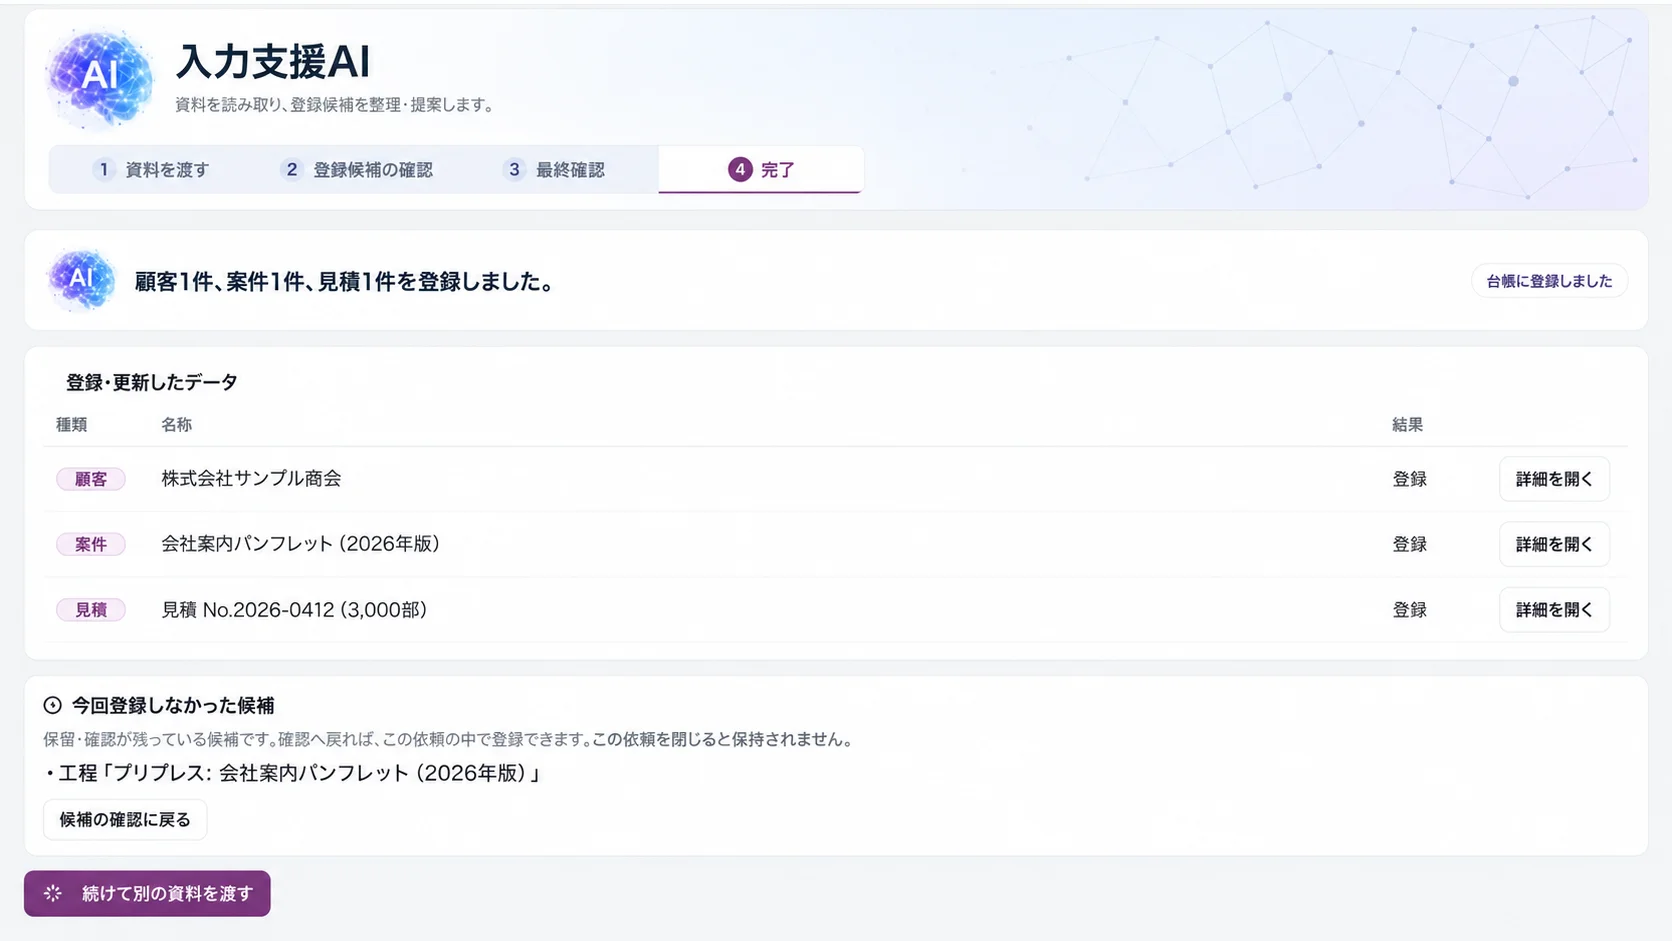Click the 今回登録しなかった候補 heading
Viewport: 1672px width, 941px height.
pos(173,705)
